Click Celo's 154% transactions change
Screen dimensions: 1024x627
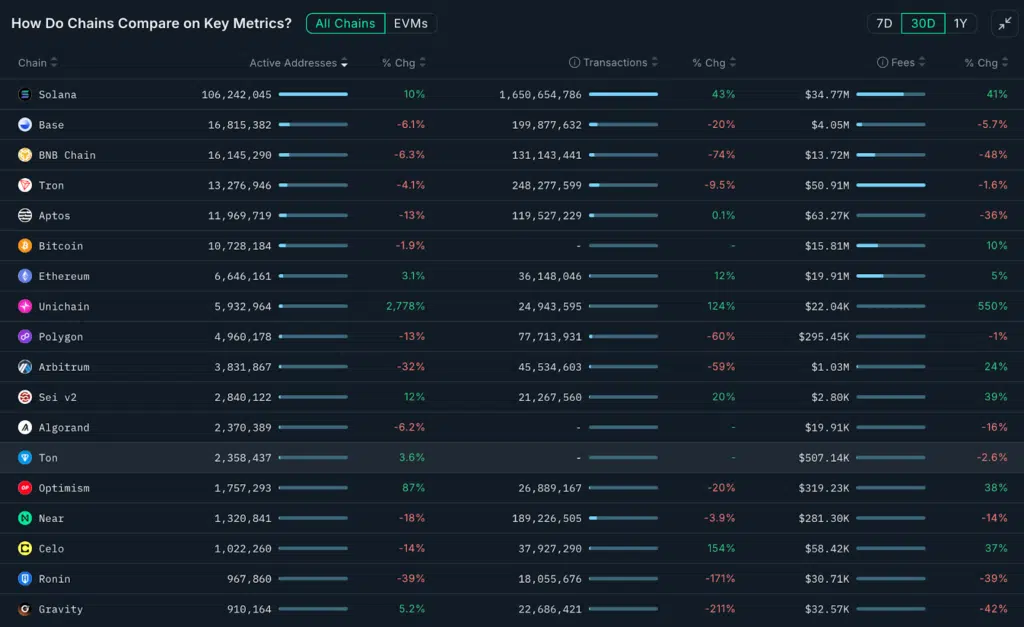721,549
